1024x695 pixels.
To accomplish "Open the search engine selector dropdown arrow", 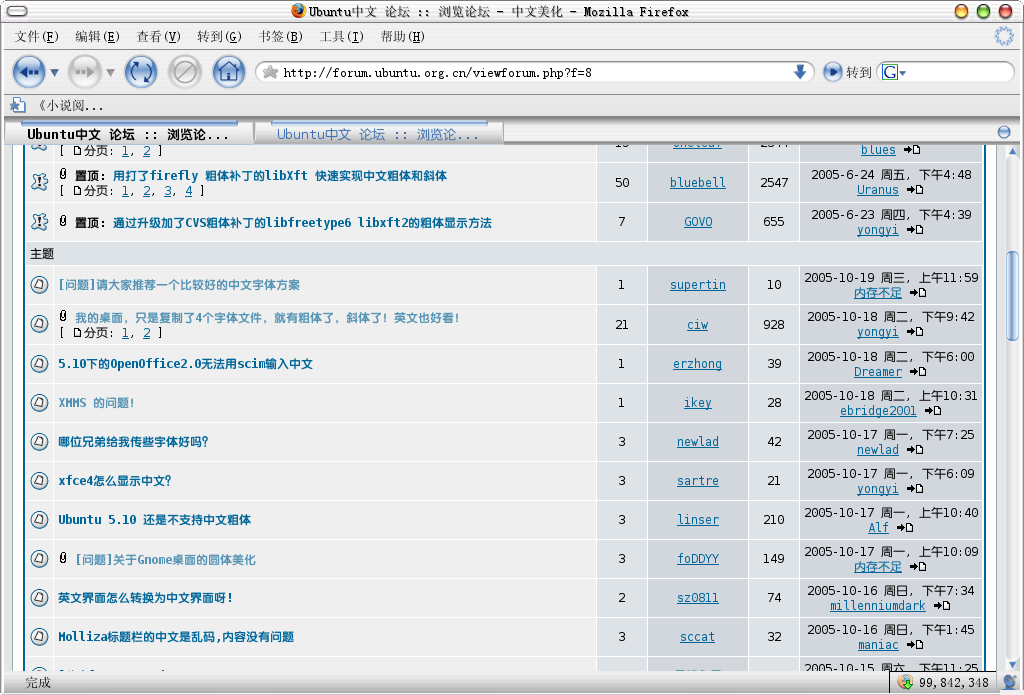I will click(903, 73).
